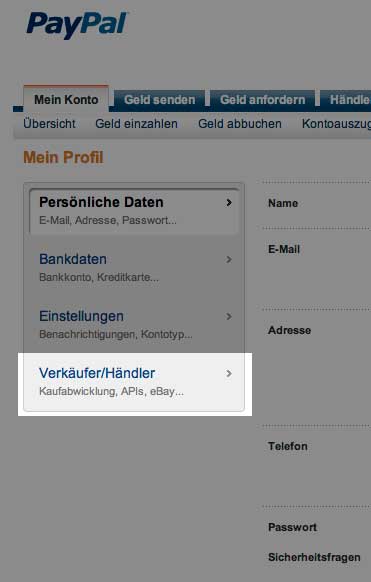This screenshot has height=582, width=371.
Task: Open the Einstellungen profile section
Action: click(x=134, y=325)
